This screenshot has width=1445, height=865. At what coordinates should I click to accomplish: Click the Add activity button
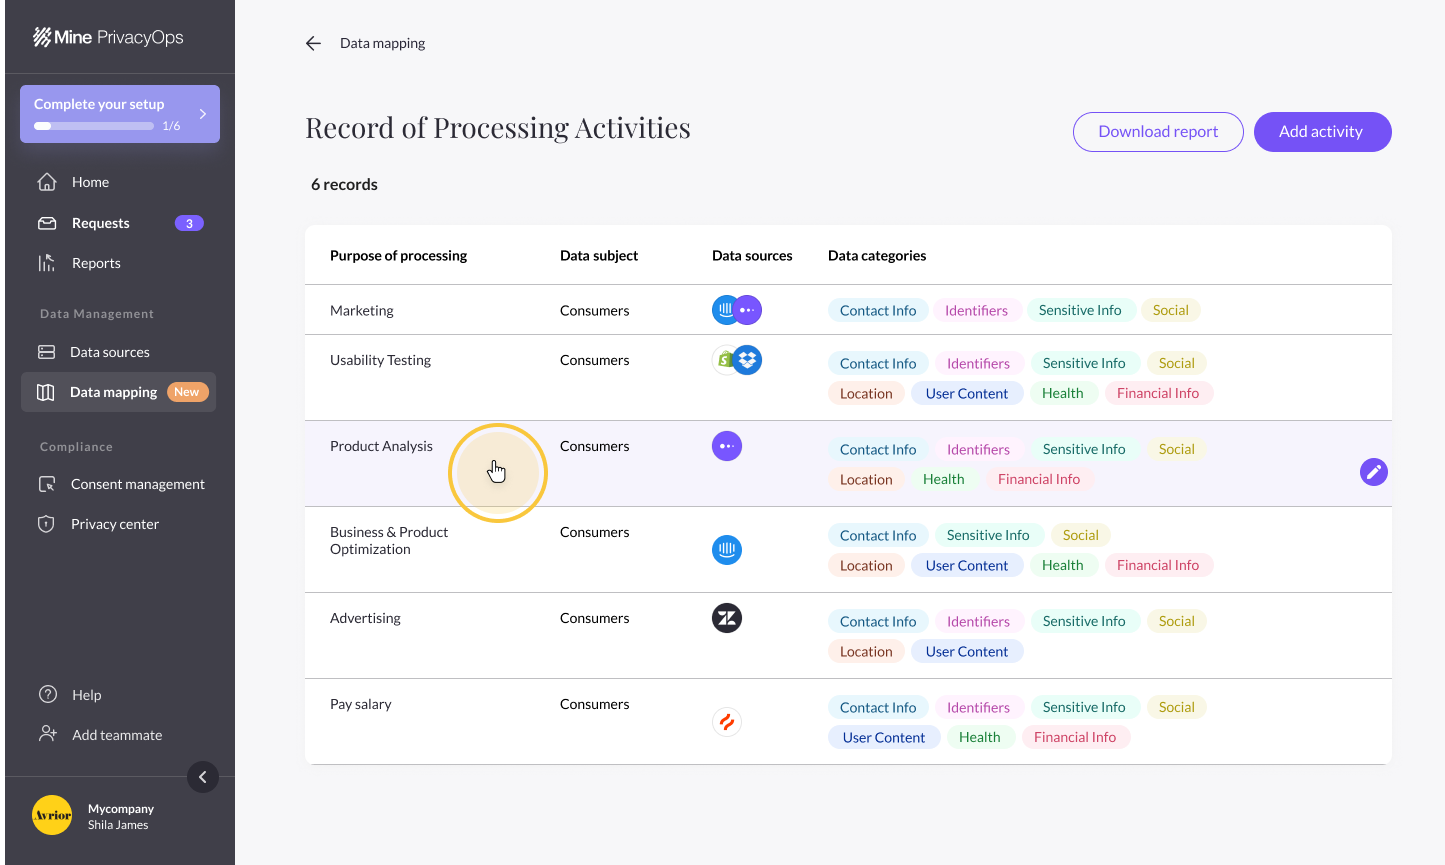pyautogui.click(x=1322, y=131)
